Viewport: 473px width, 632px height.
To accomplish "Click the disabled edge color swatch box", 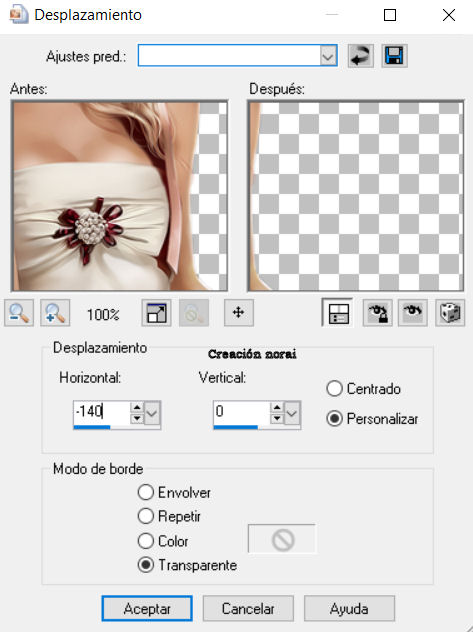I will click(x=282, y=539).
